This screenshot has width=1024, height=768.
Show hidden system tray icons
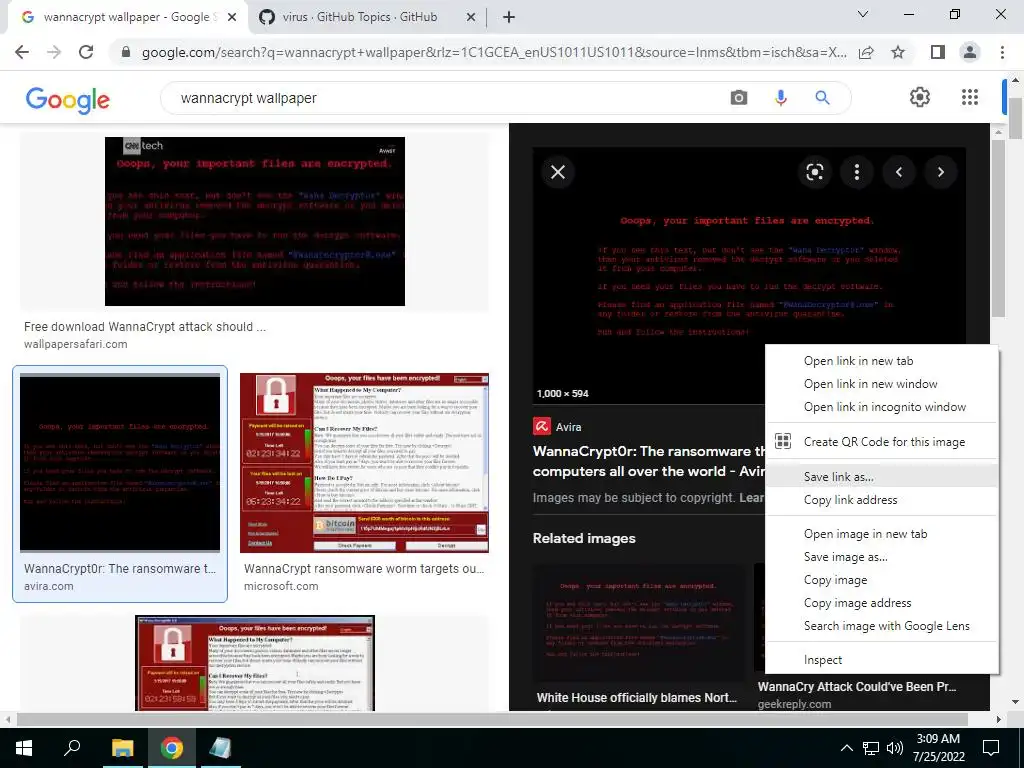coord(846,748)
